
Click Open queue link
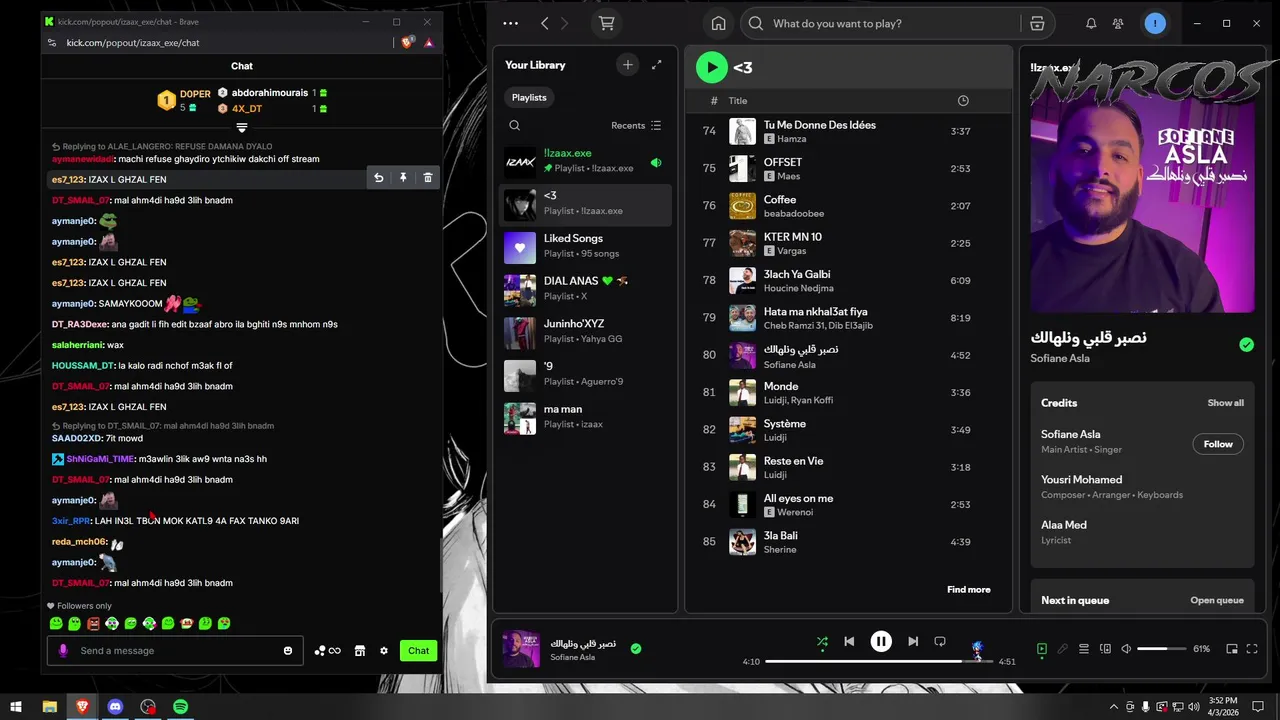coord(1217,600)
